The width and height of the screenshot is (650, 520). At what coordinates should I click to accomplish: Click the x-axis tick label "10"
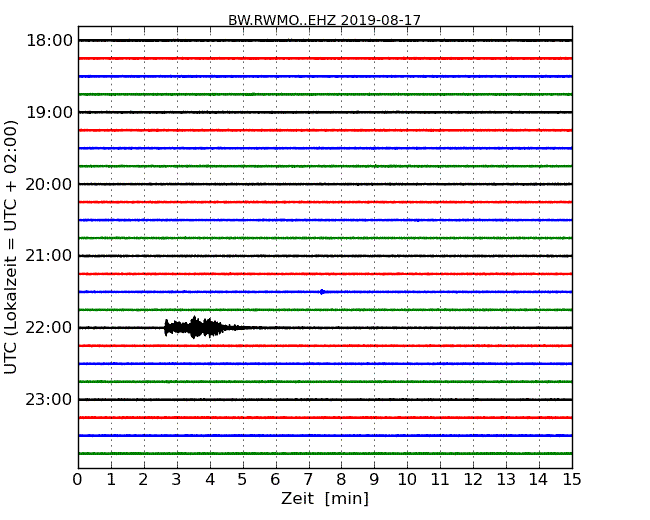(407, 479)
